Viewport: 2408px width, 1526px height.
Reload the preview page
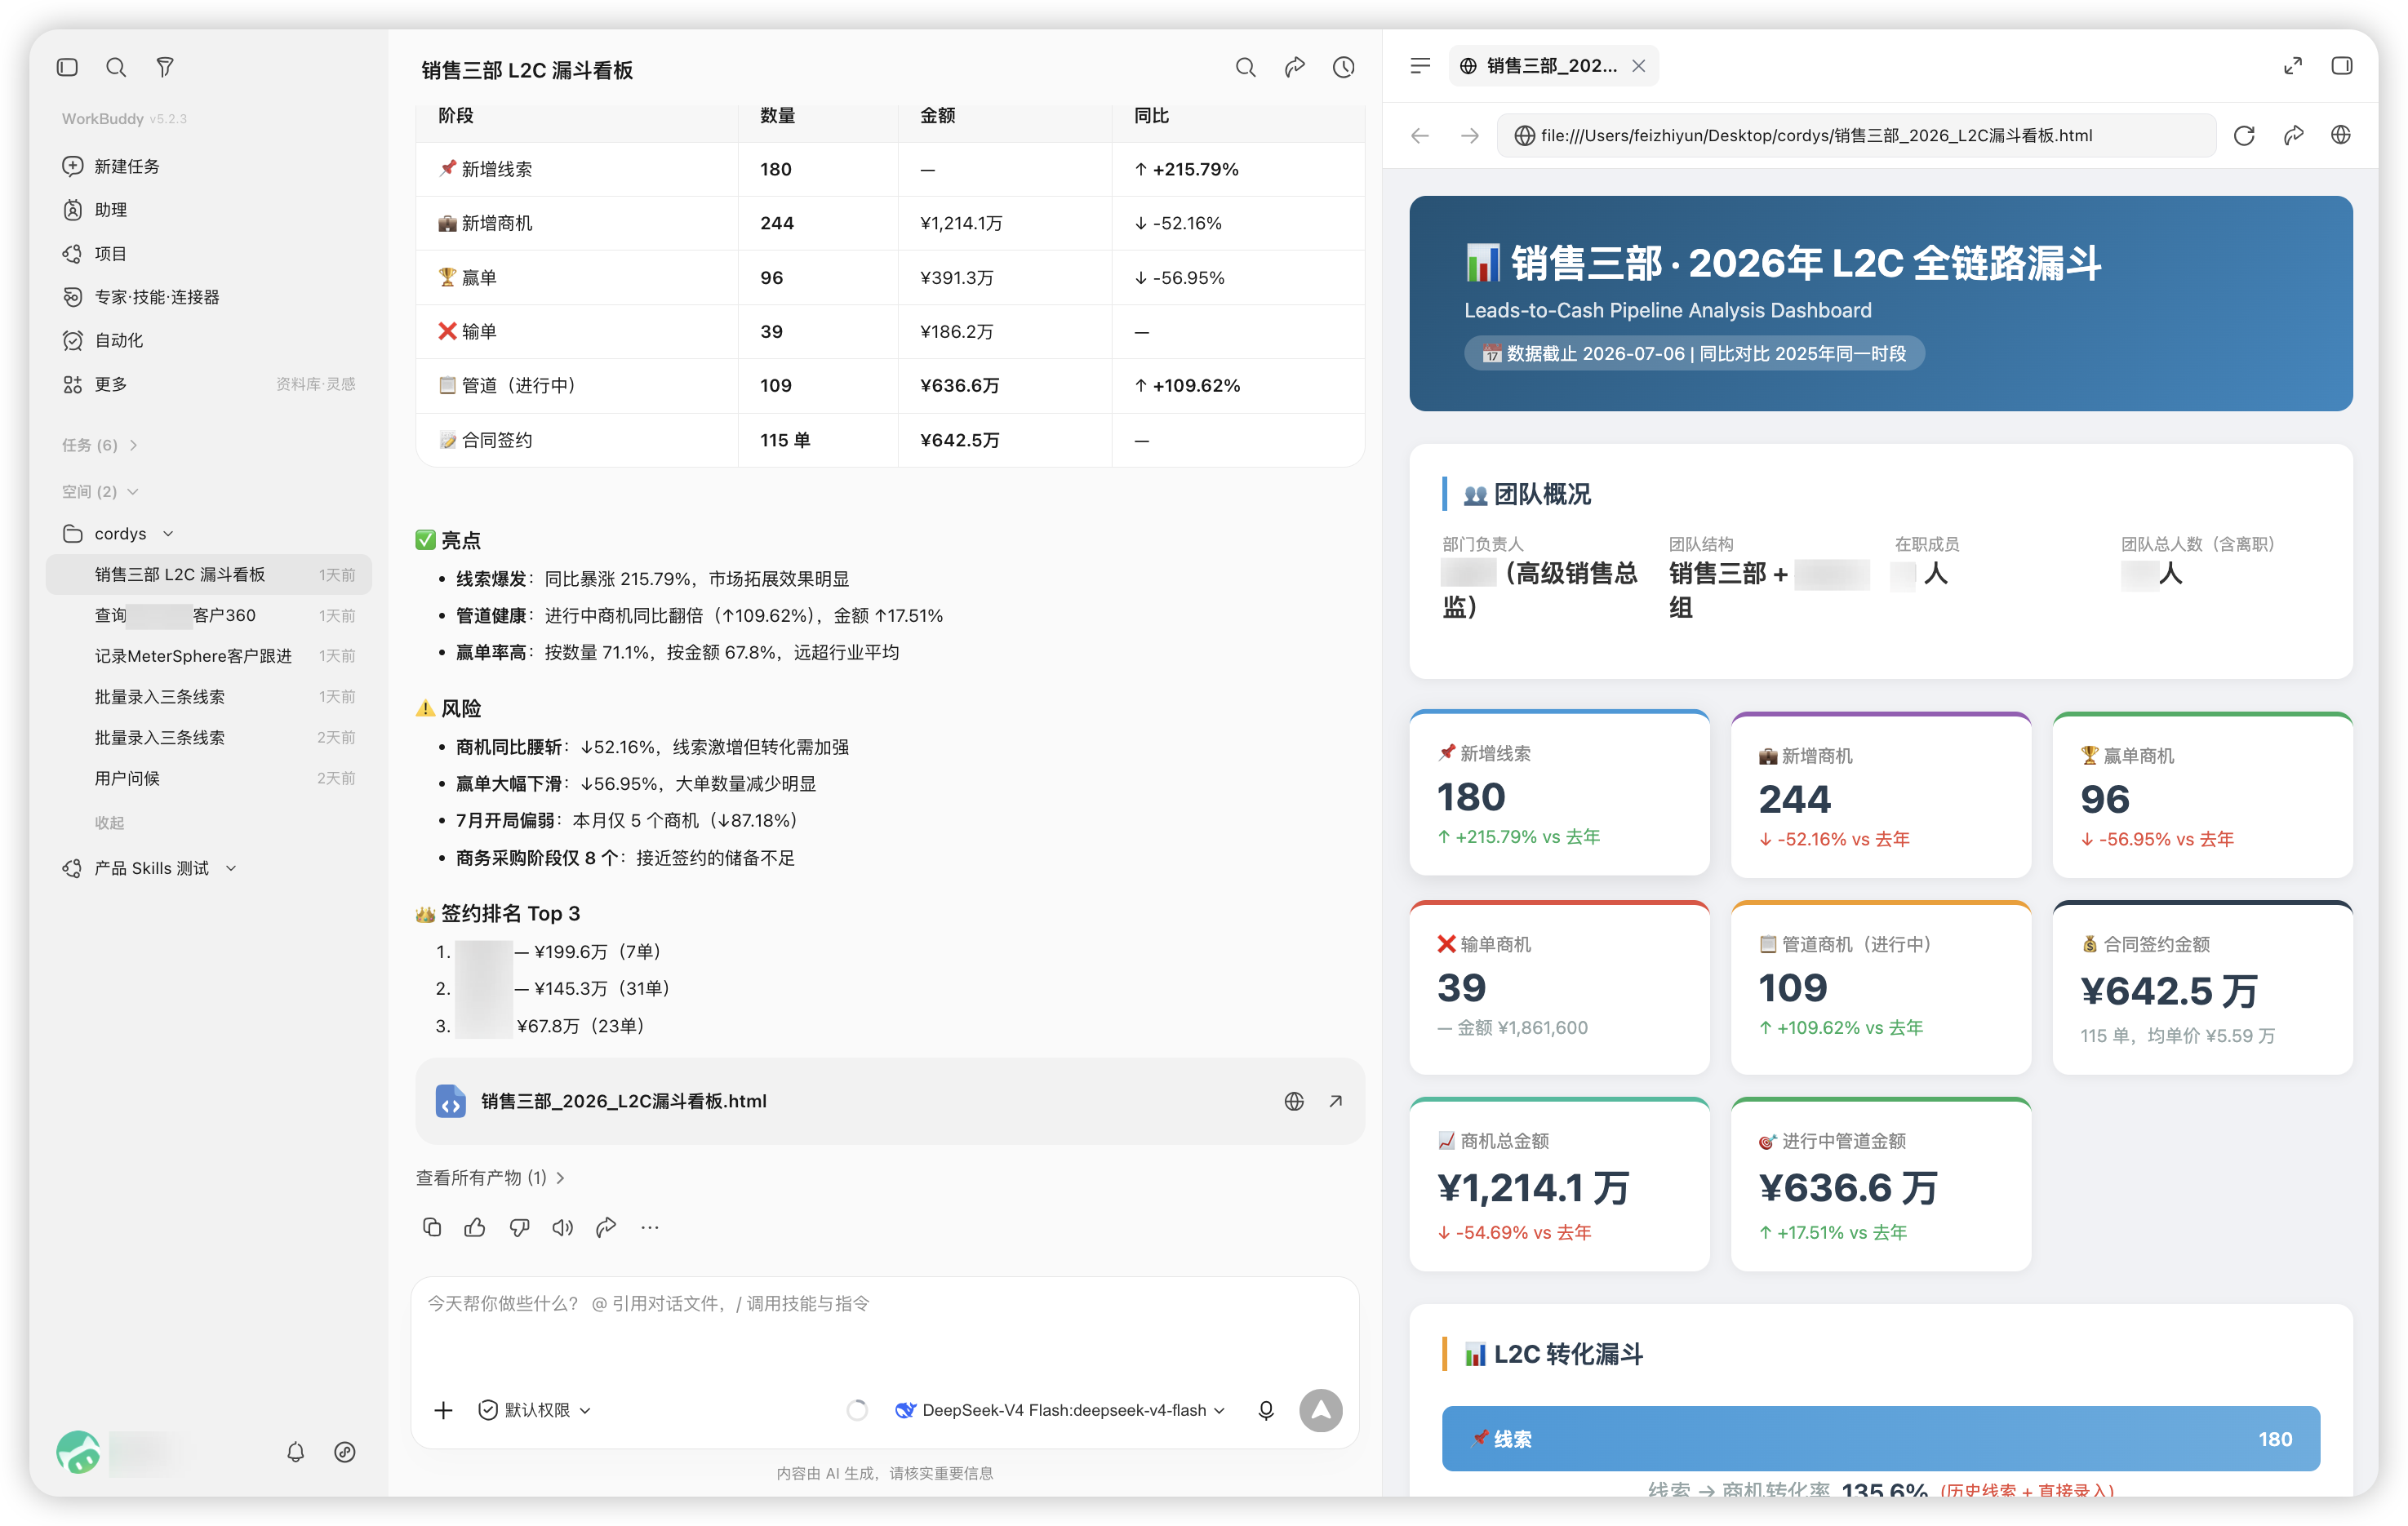[2244, 135]
